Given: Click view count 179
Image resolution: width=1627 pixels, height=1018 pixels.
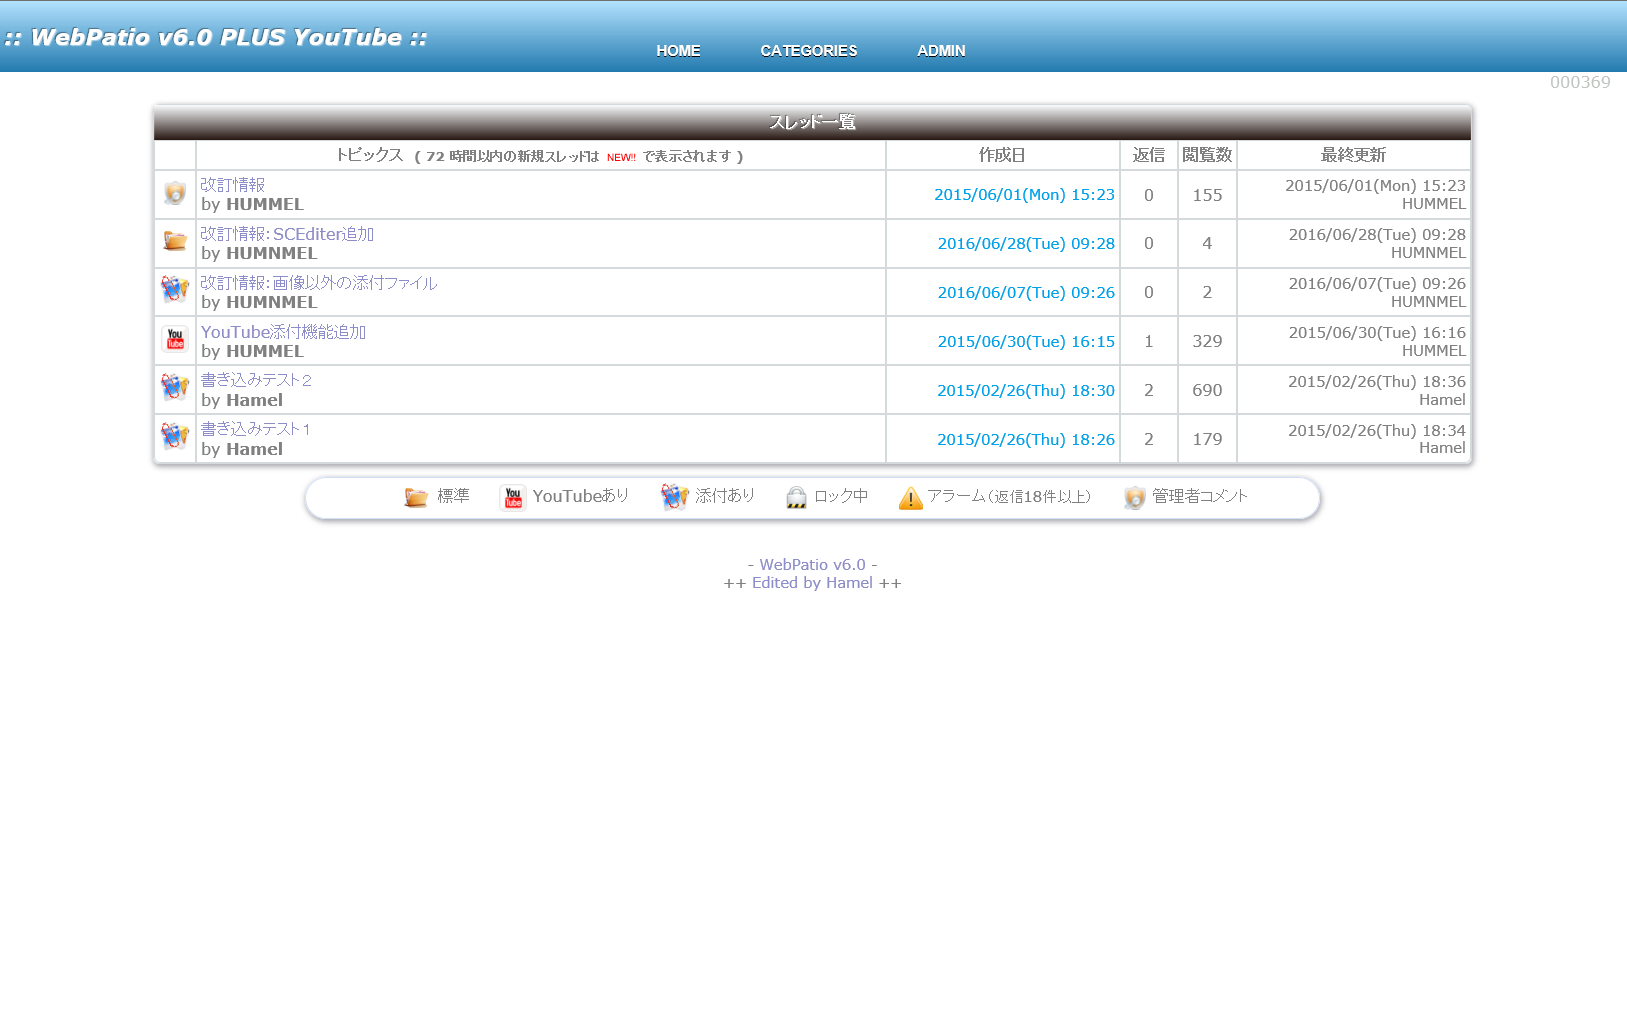Looking at the screenshot, I should click(1207, 440).
